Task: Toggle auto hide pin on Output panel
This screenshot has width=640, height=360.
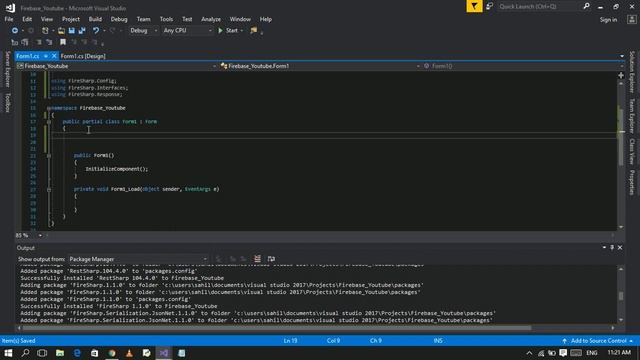Action: (x=612, y=248)
